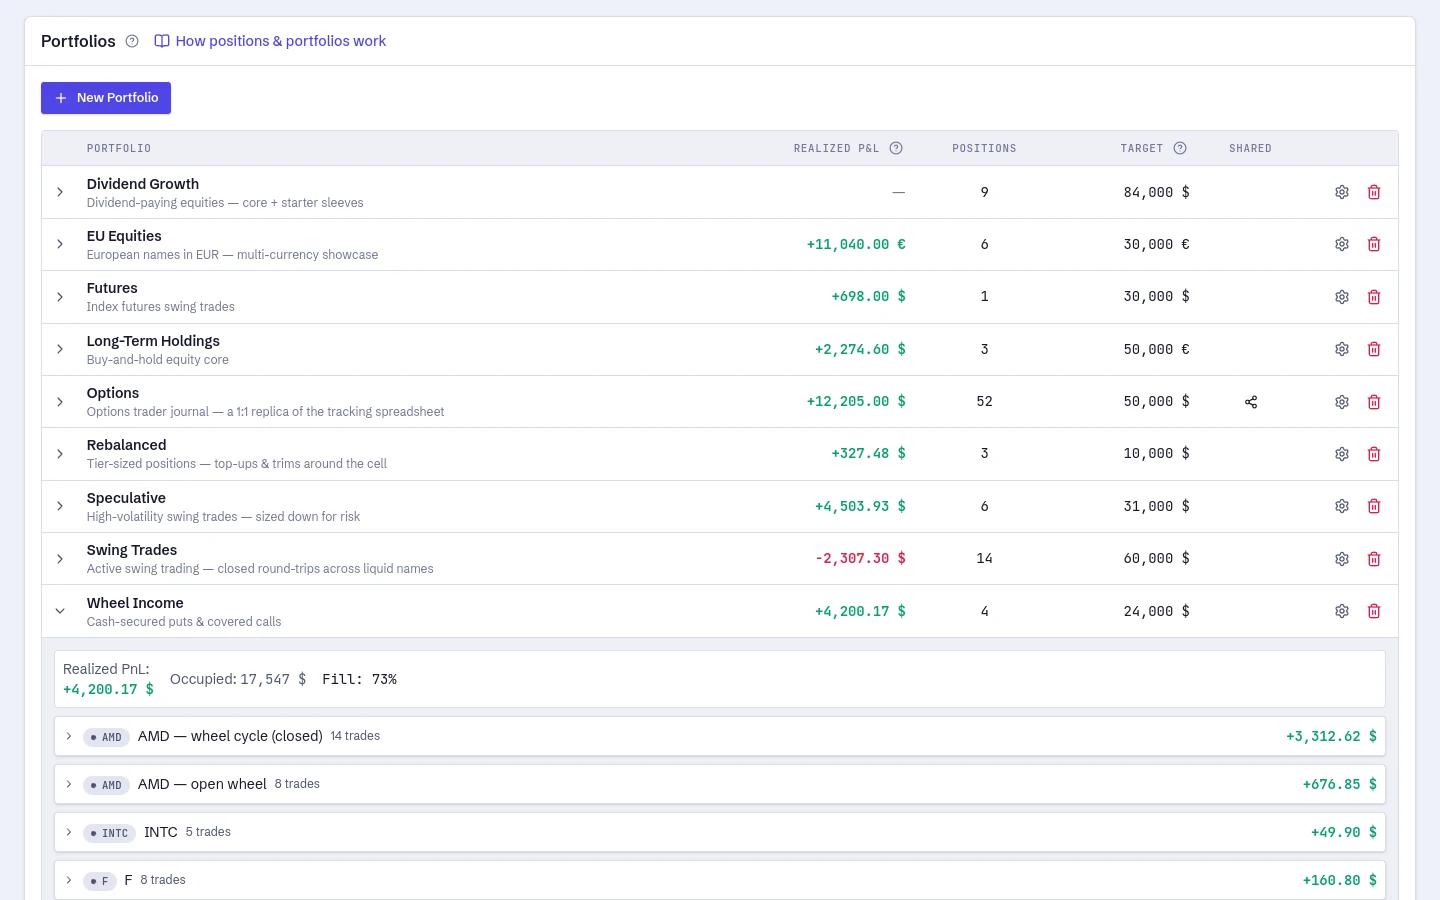Viewport: 1440px width, 900px height.
Task: Expand the F position with 8 trades
Action: tap(69, 880)
